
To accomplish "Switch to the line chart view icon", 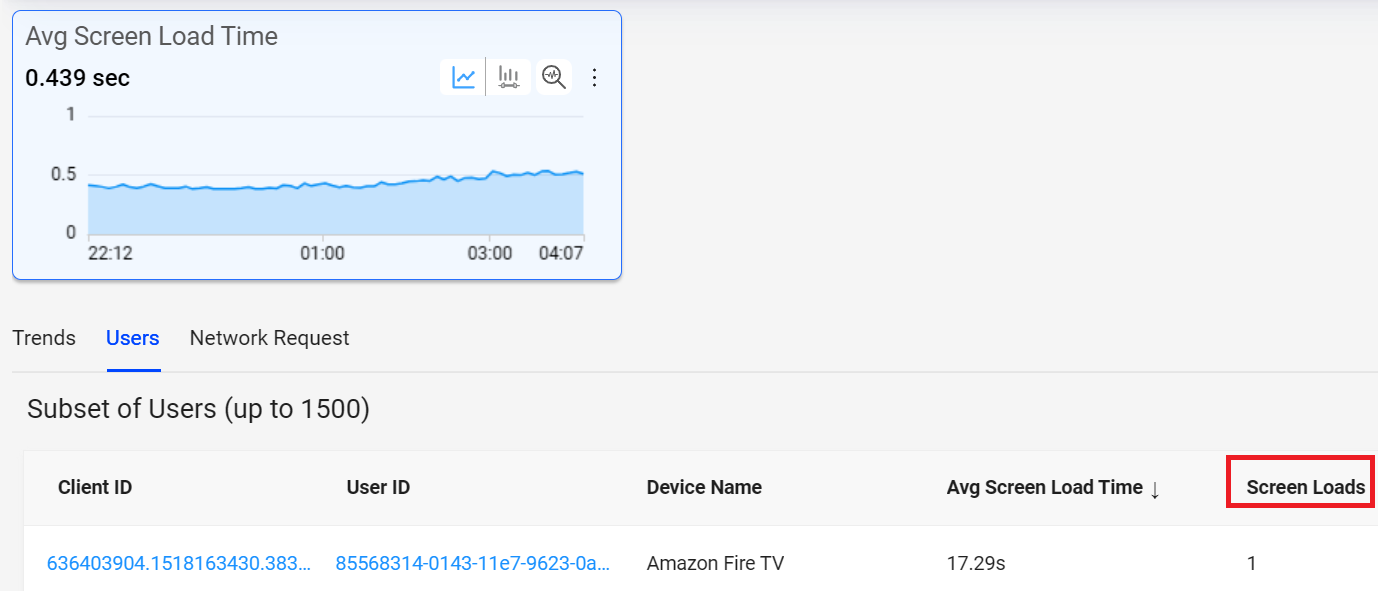I will 463,77.
